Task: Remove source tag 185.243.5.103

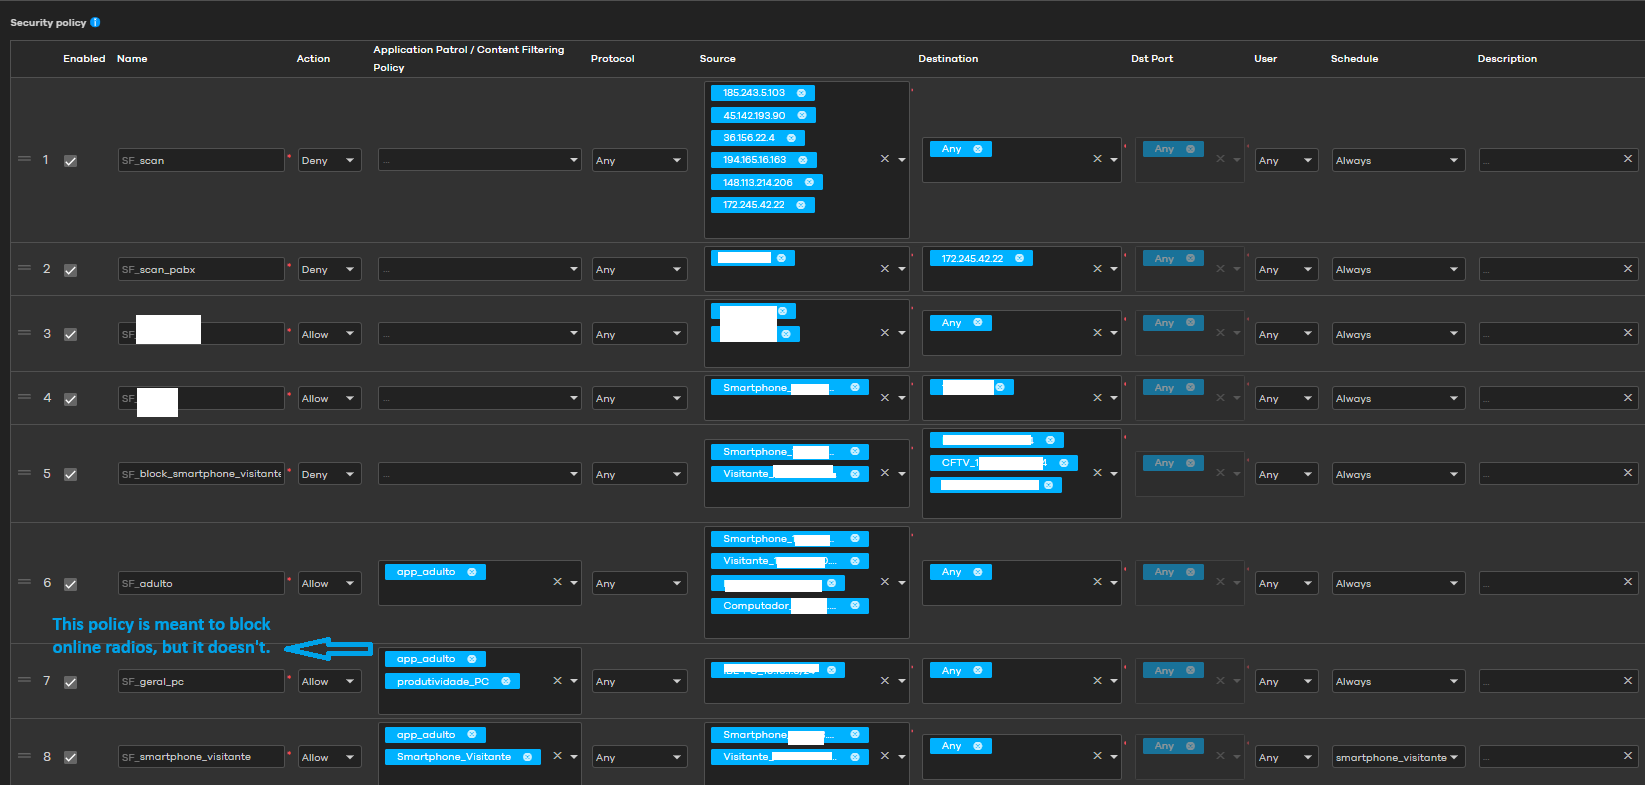Action: click(x=801, y=93)
